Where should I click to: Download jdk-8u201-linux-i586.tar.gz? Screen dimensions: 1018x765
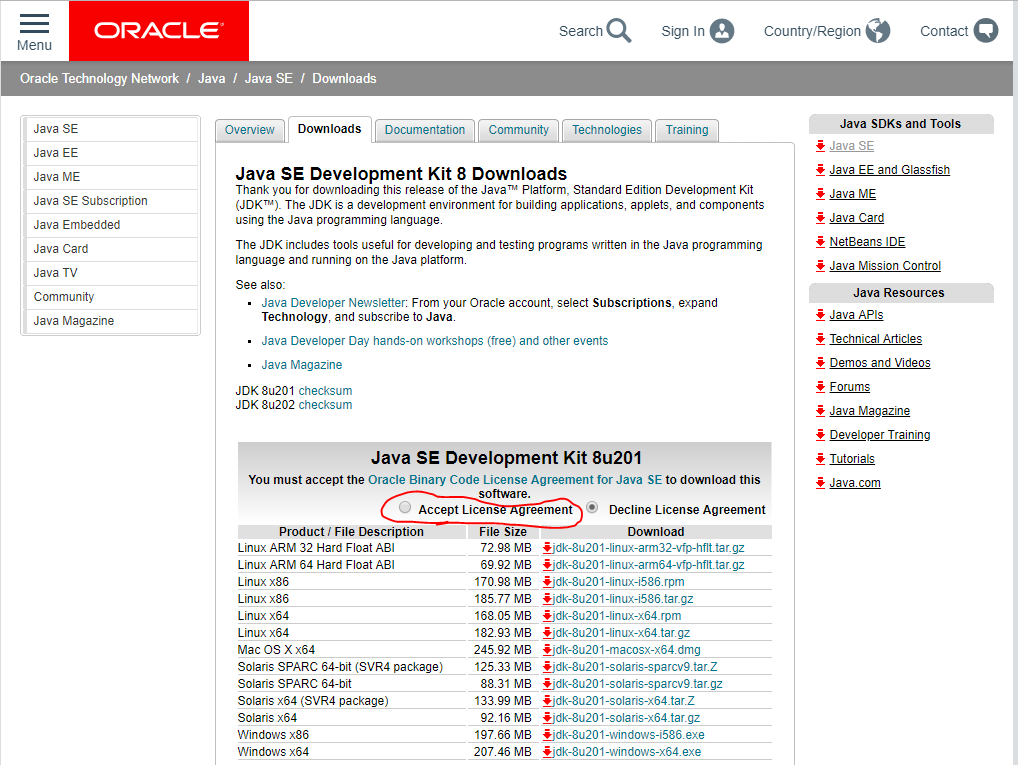click(623, 599)
